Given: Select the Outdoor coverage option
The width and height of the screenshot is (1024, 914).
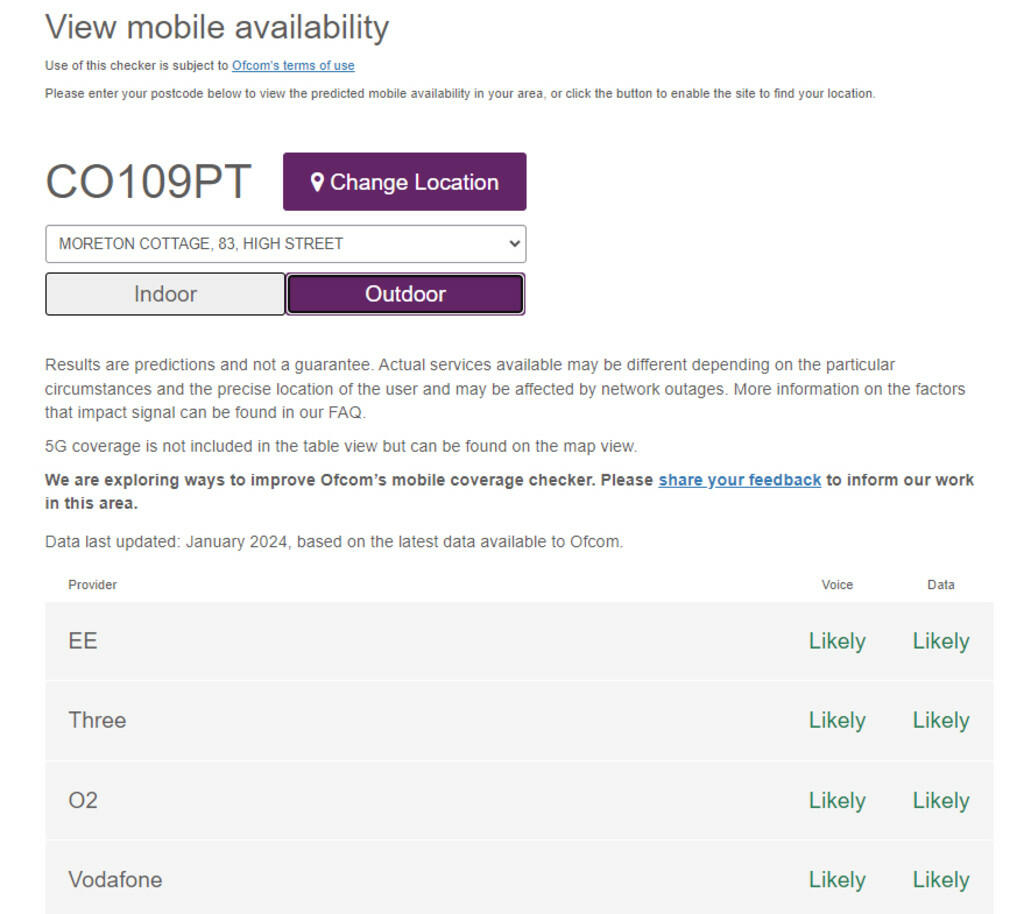Looking at the screenshot, I should pyautogui.click(x=405, y=294).
